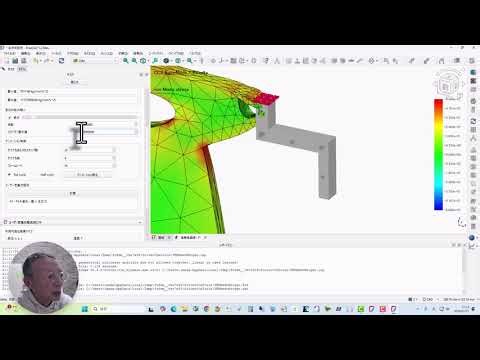The width and height of the screenshot is (480, 360).
Task: Select the Full cycle radio button
Action: [10, 175]
